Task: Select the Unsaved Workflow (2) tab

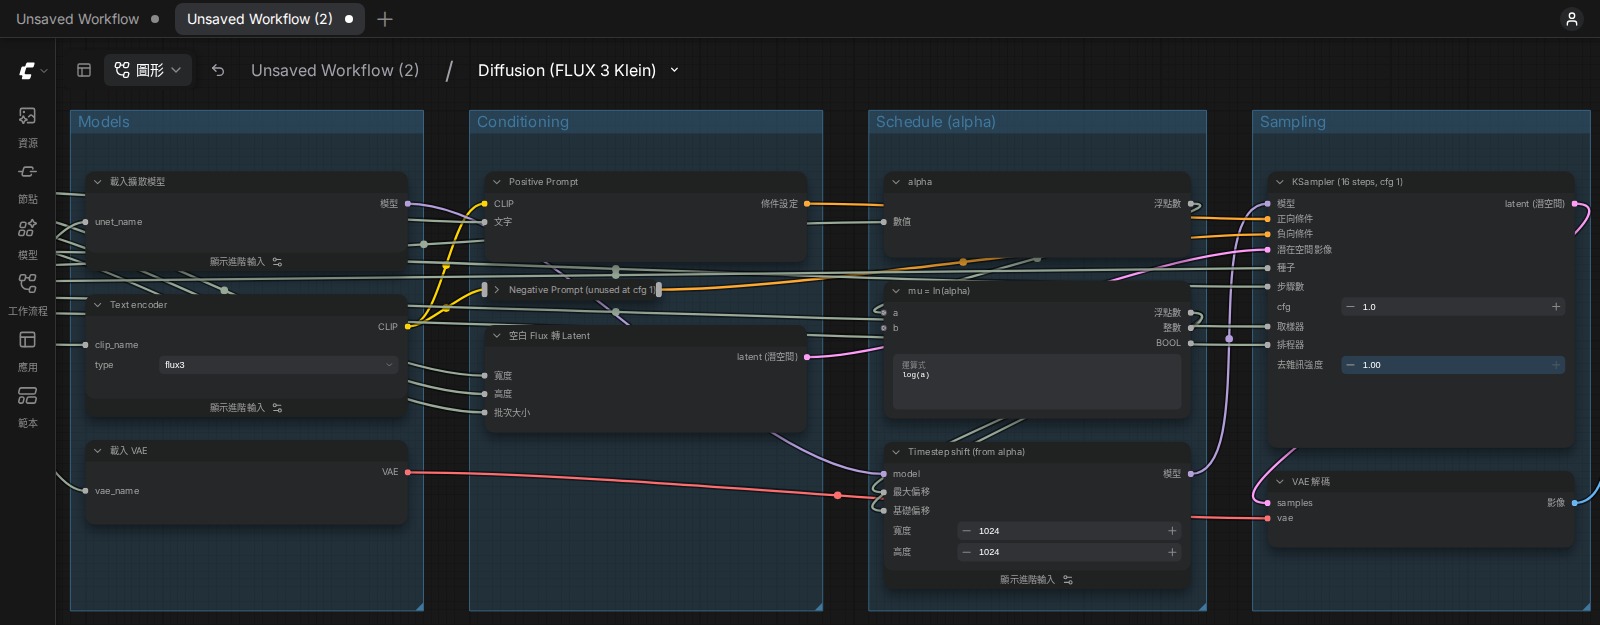Action: (x=270, y=19)
